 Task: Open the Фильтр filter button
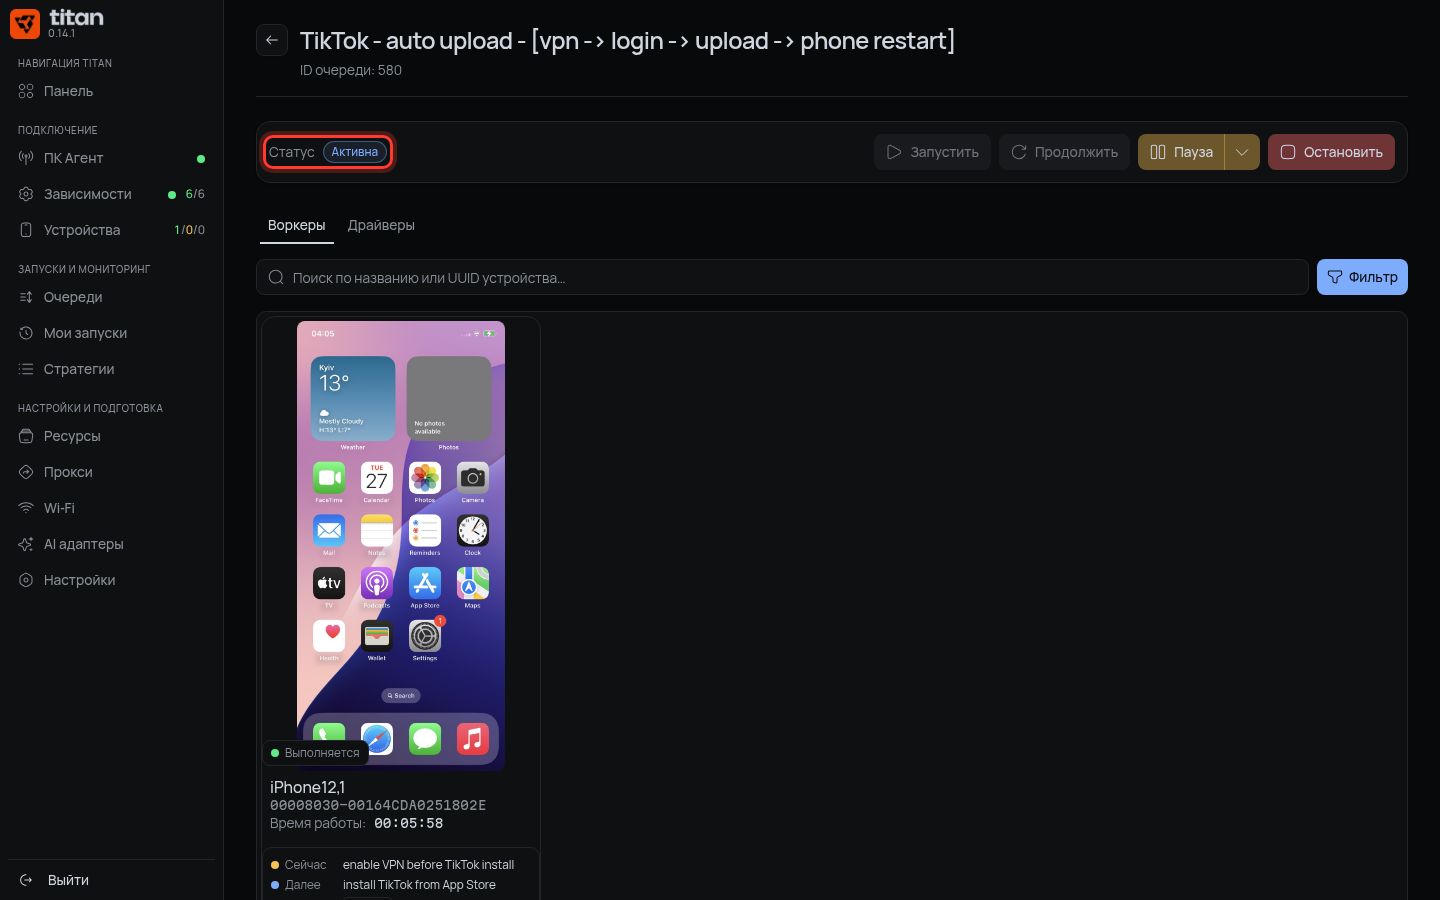[x=1362, y=277]
